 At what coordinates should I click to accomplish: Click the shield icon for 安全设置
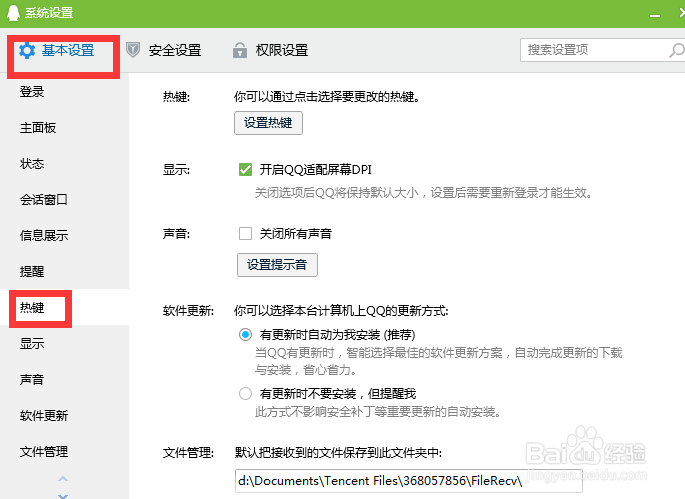click(x=133, y=50)
